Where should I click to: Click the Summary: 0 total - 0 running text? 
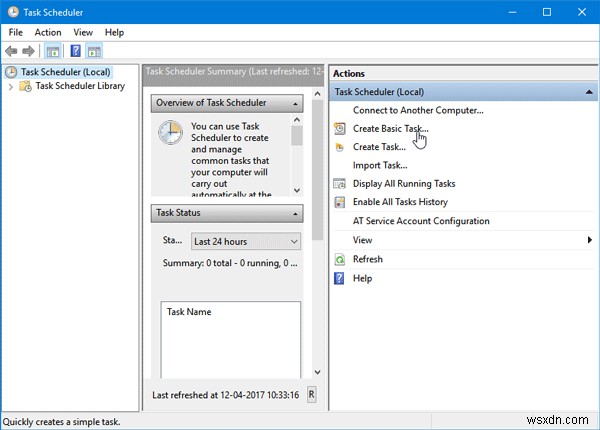pos(230,263)
